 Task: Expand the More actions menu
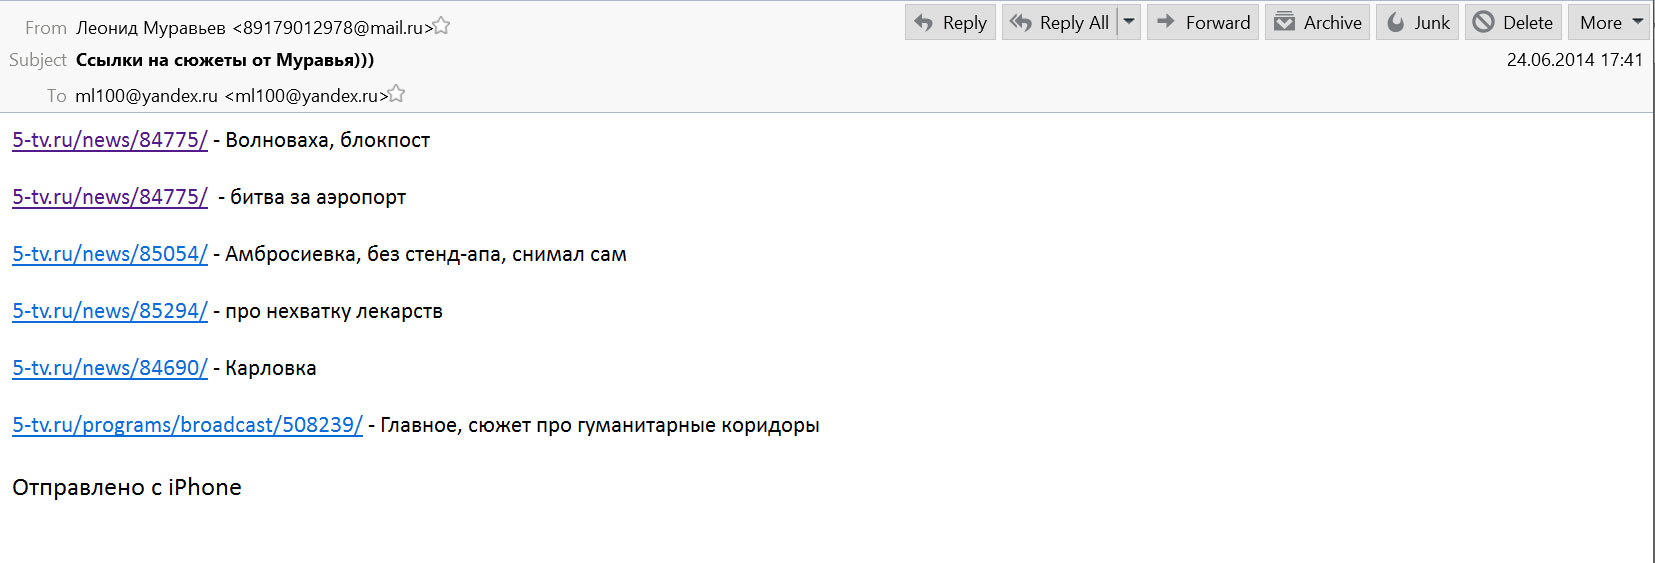pos(1612,22)
